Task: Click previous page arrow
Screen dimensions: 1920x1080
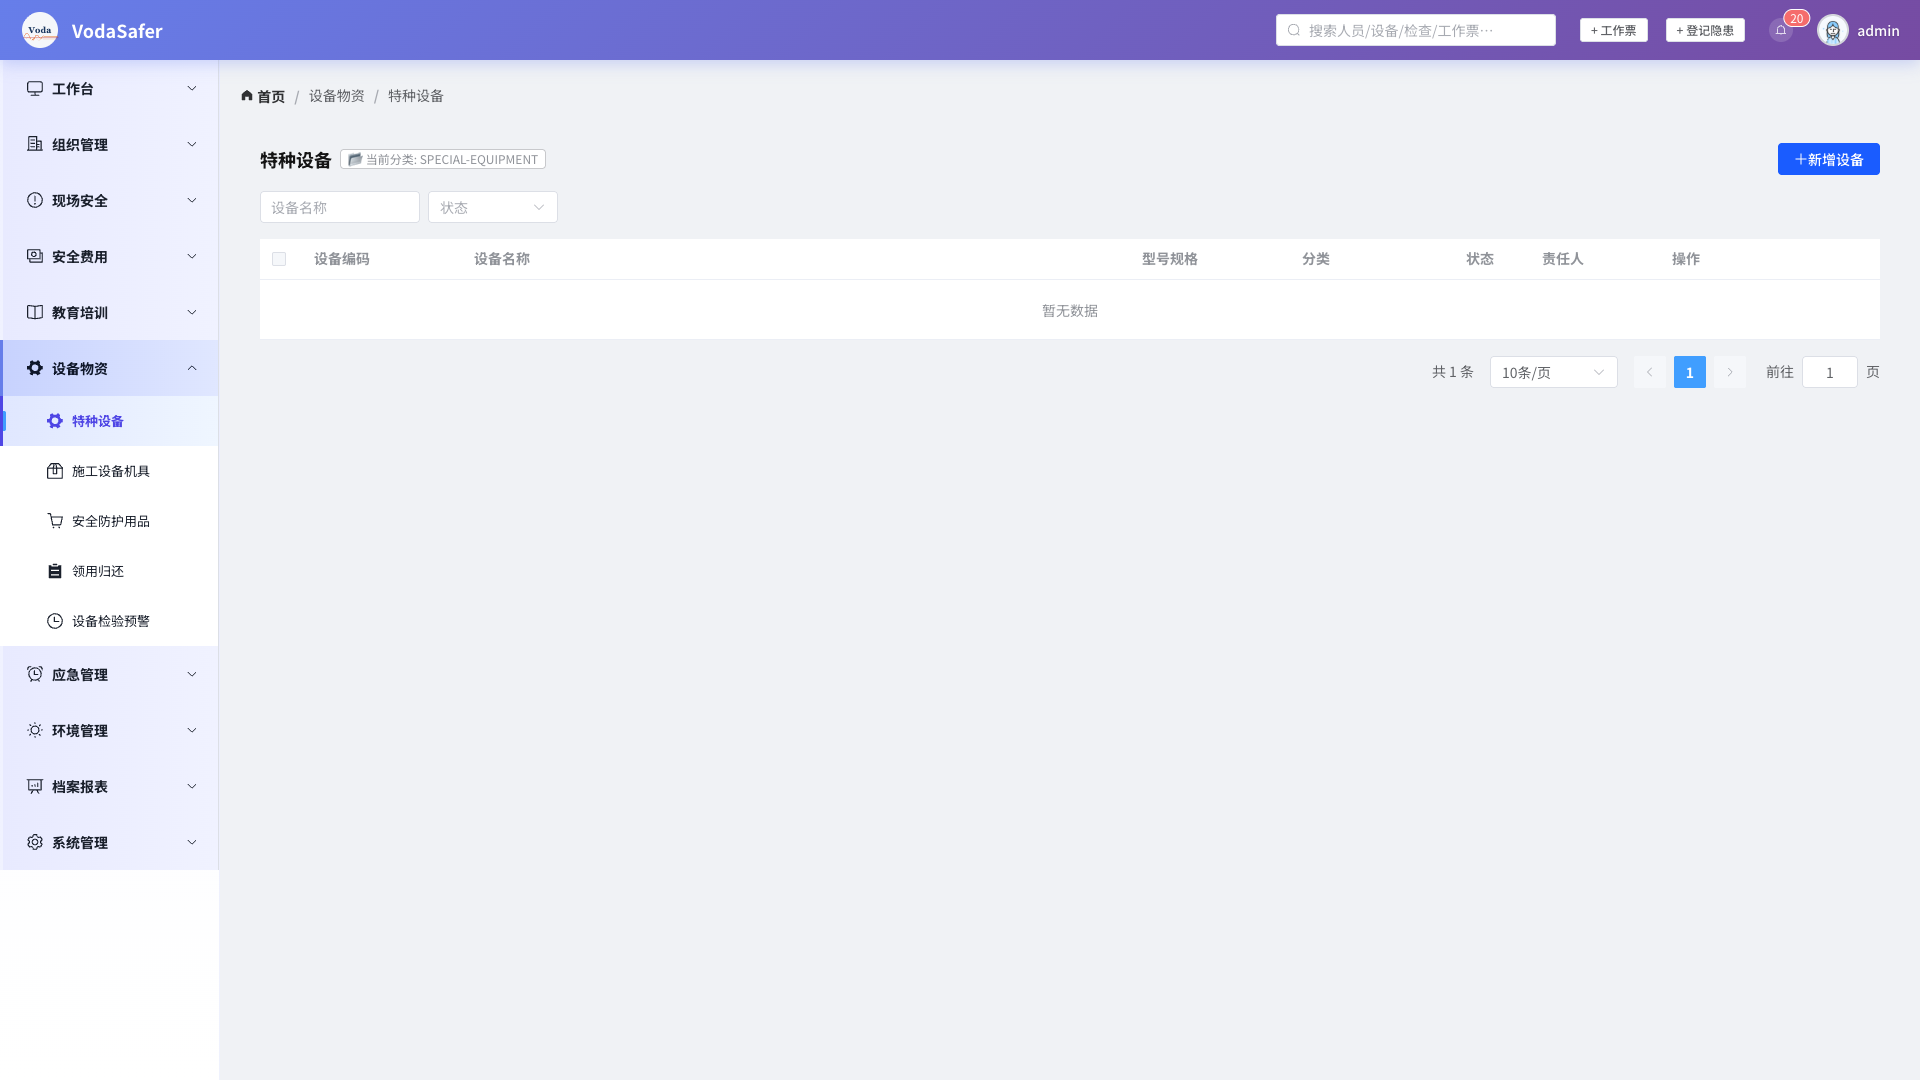Action: click(x=1649, y=372)
